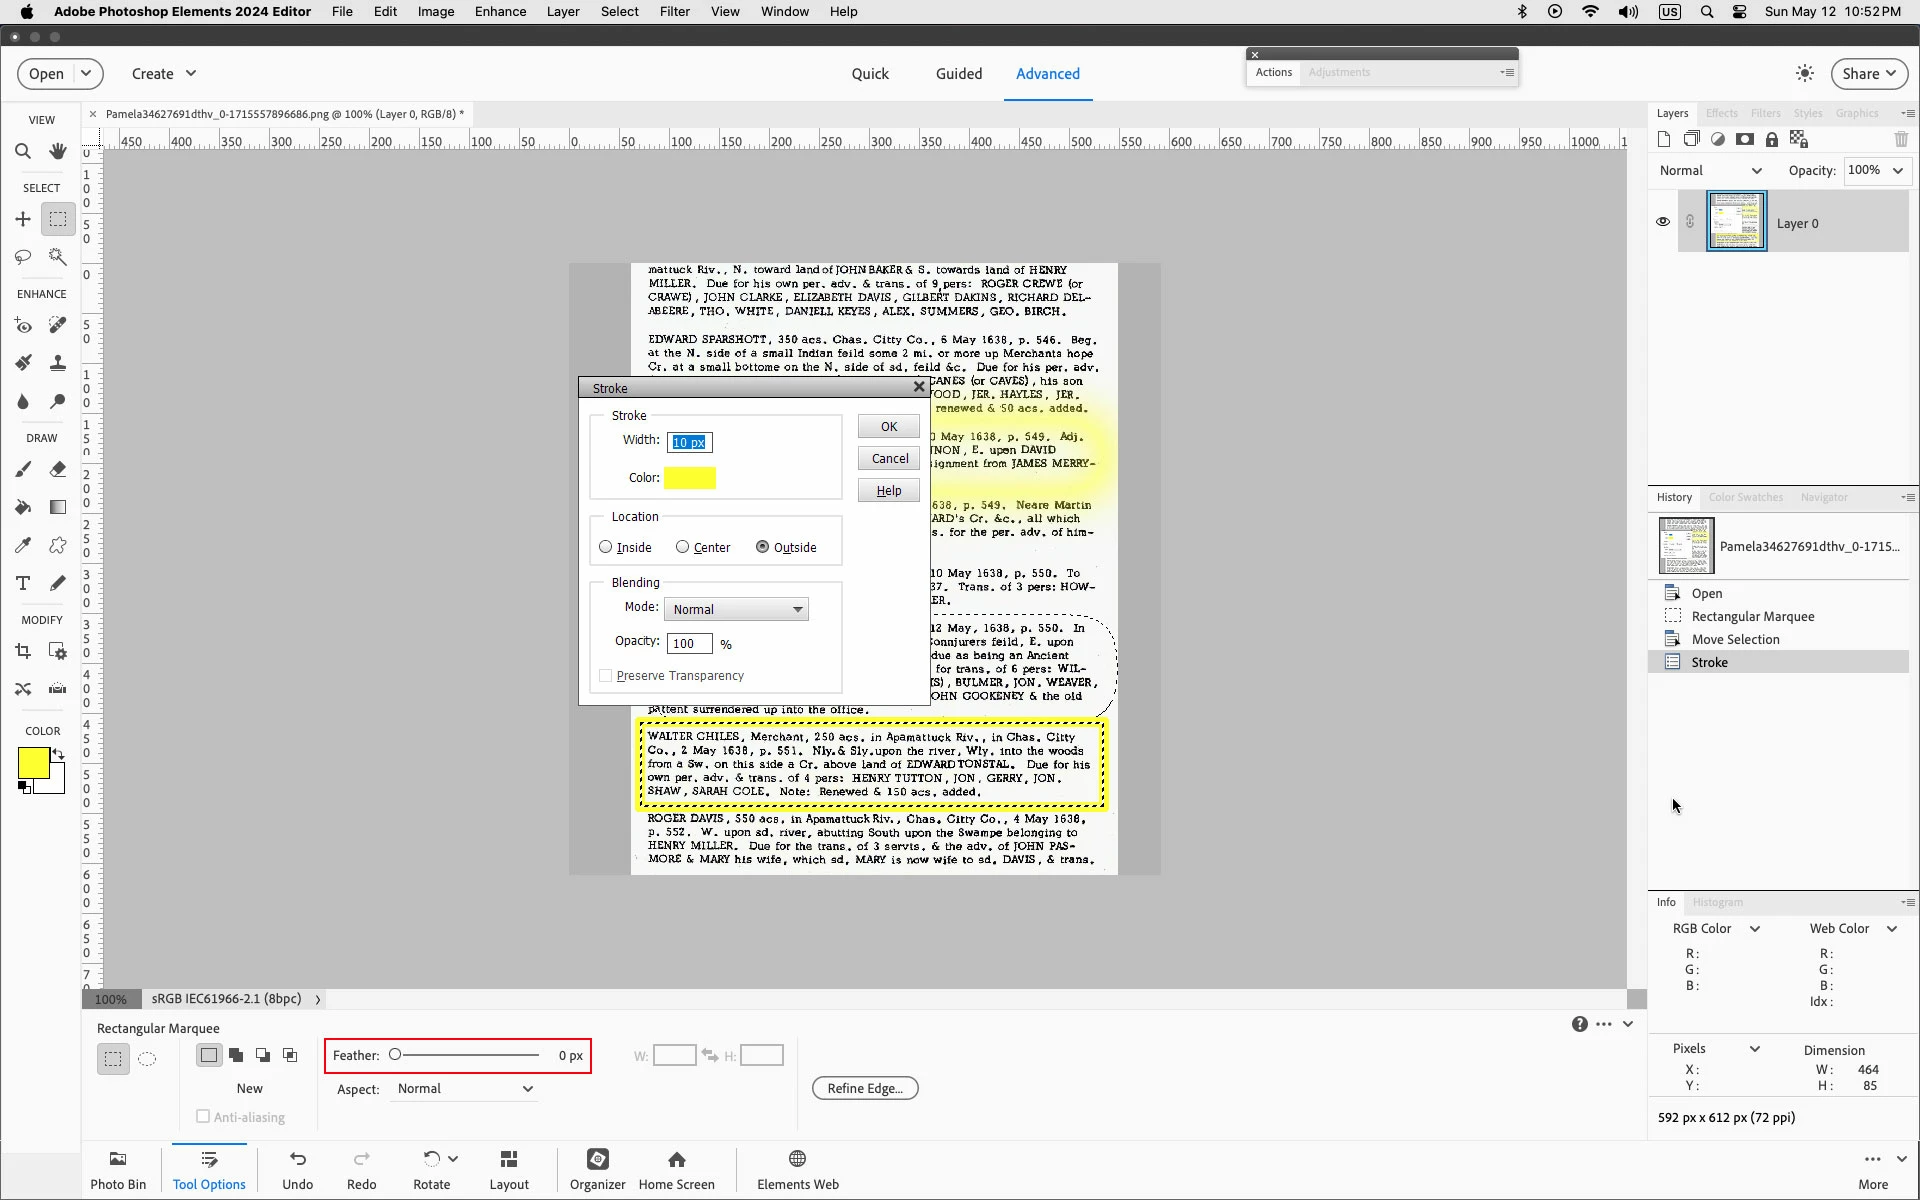The image size is (1920, 1200).
Task: Open the Blending Mode dropdown
Action: (x=736, y=609)
